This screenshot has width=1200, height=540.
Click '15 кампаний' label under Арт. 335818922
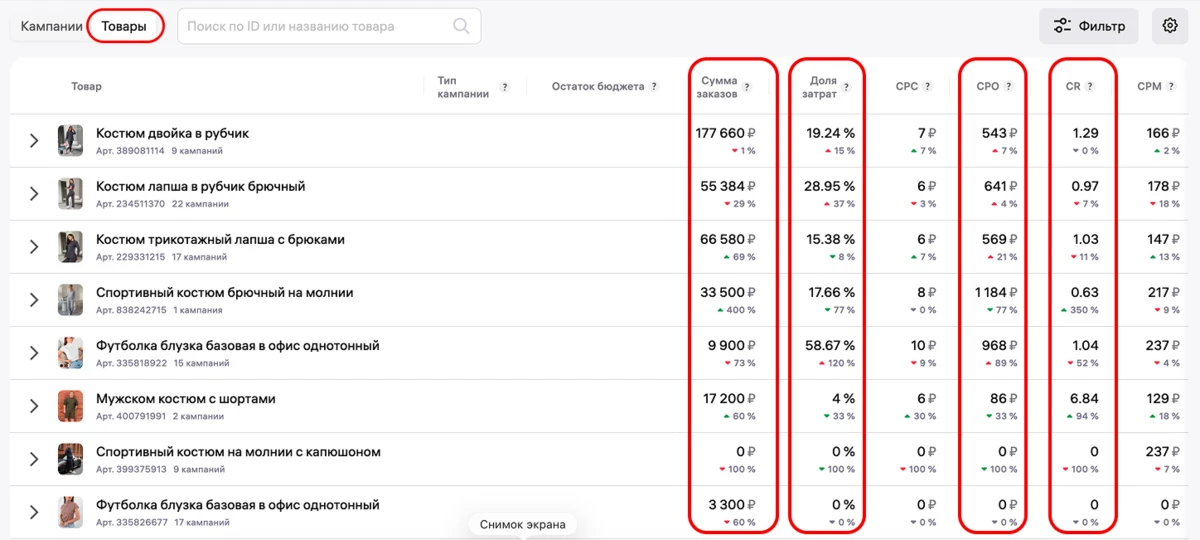pyautogui.click(x=200, y=363)
